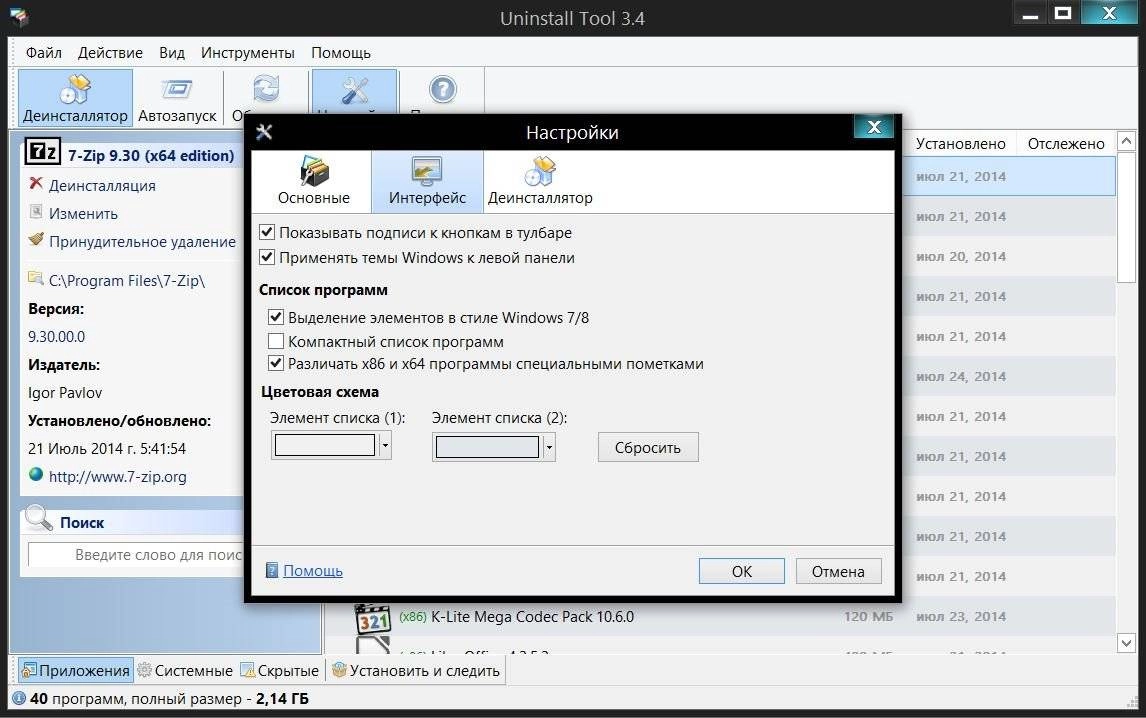The image size is (1146, 718).
Task: Open the Деинсталлятор toolbar section
Action: (75, 98)
